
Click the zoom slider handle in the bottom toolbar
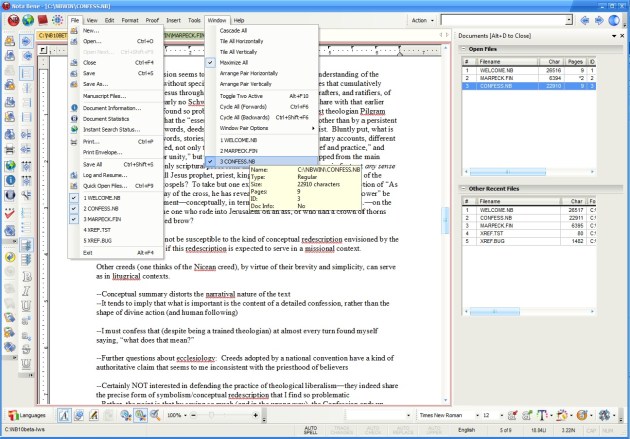[x=212, y=415]
